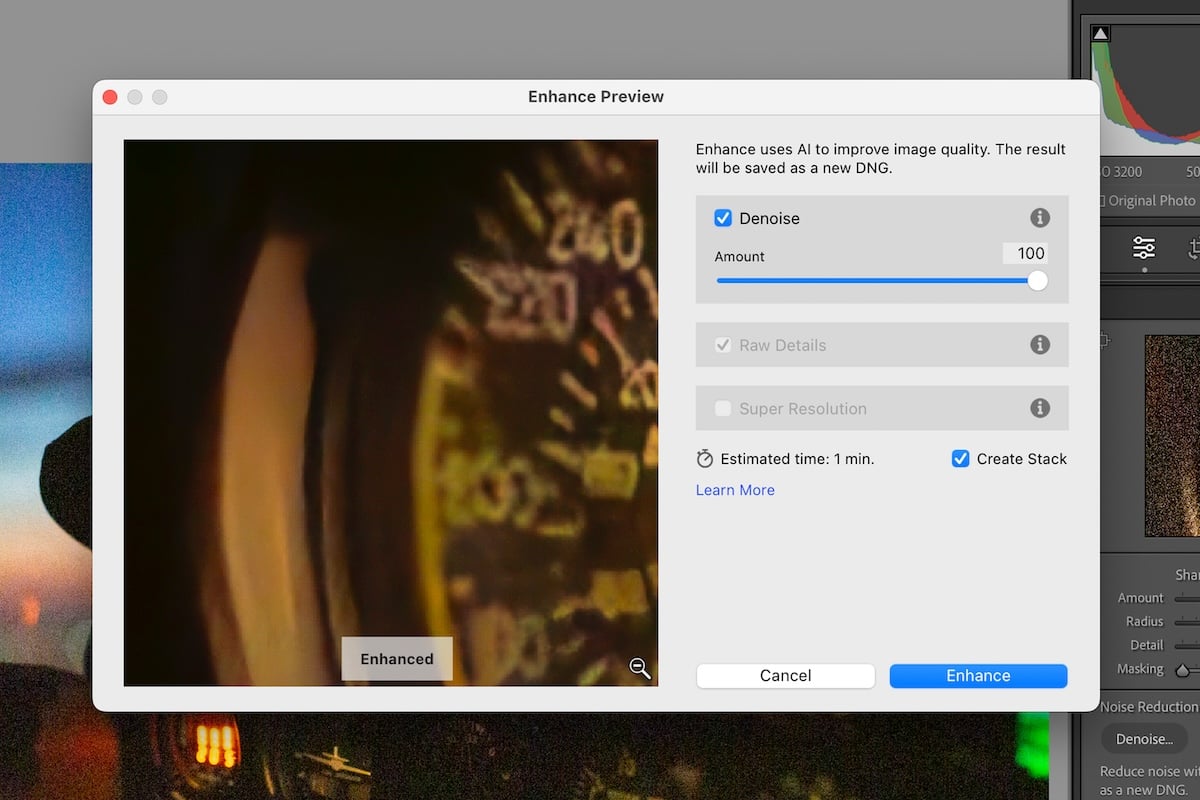
Task: Click the Denoise Amount slider handle
Action: coord(1036,280)
